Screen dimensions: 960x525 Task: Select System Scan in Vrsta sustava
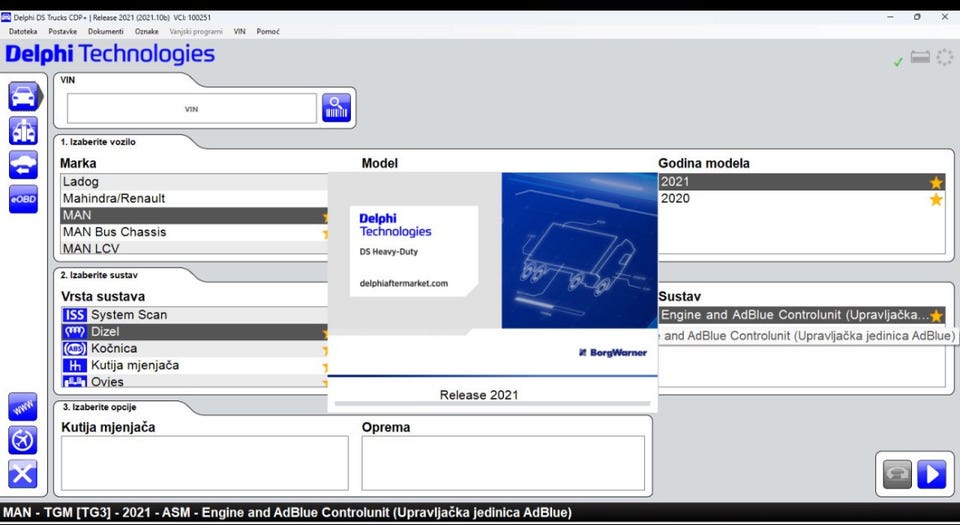pos(129,315)
